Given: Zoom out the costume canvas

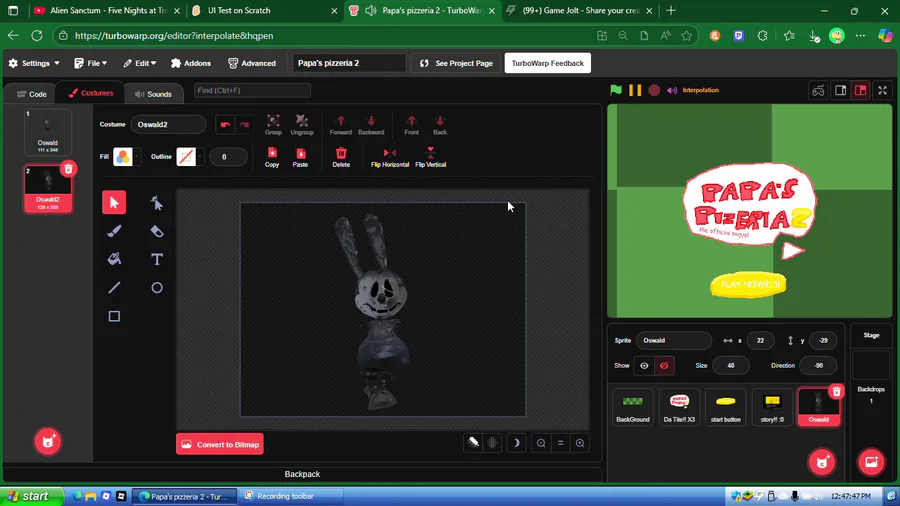Looking at the screenshot, I should tap(541, 443).
